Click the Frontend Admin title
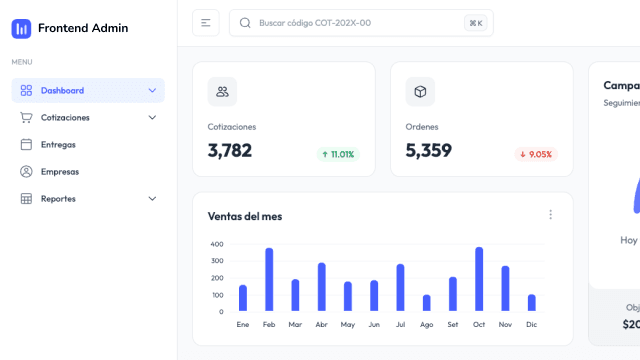This screenshot has width=640, height=360. (83, 28)
